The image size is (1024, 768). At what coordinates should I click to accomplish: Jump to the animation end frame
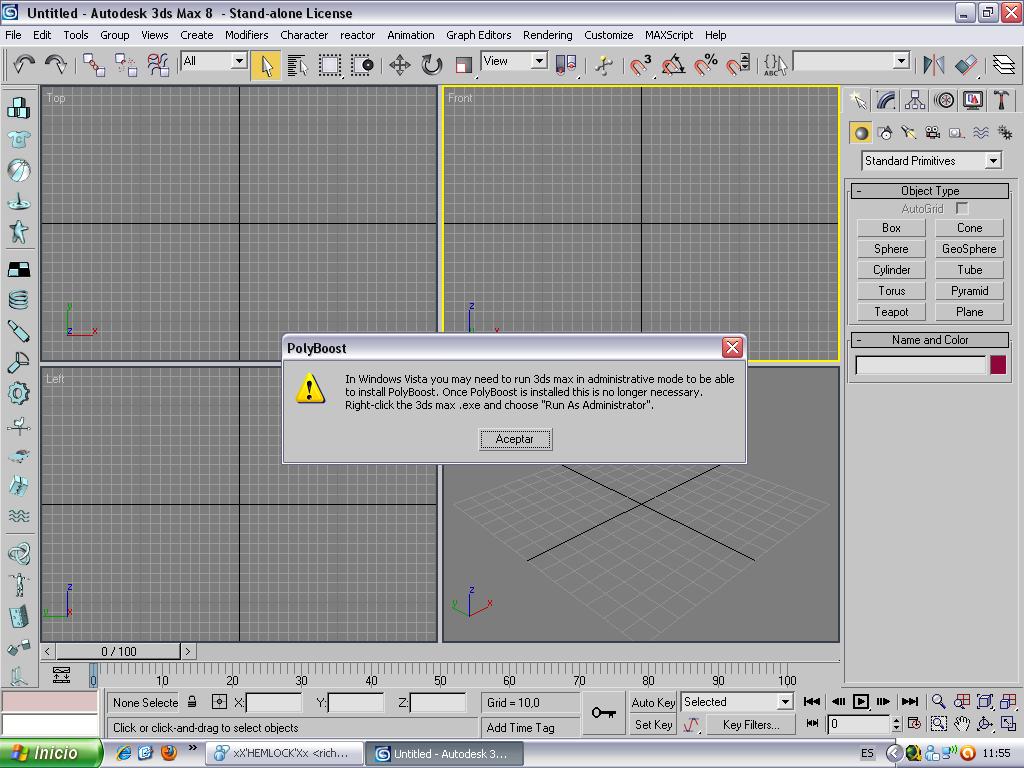[910, 701]
